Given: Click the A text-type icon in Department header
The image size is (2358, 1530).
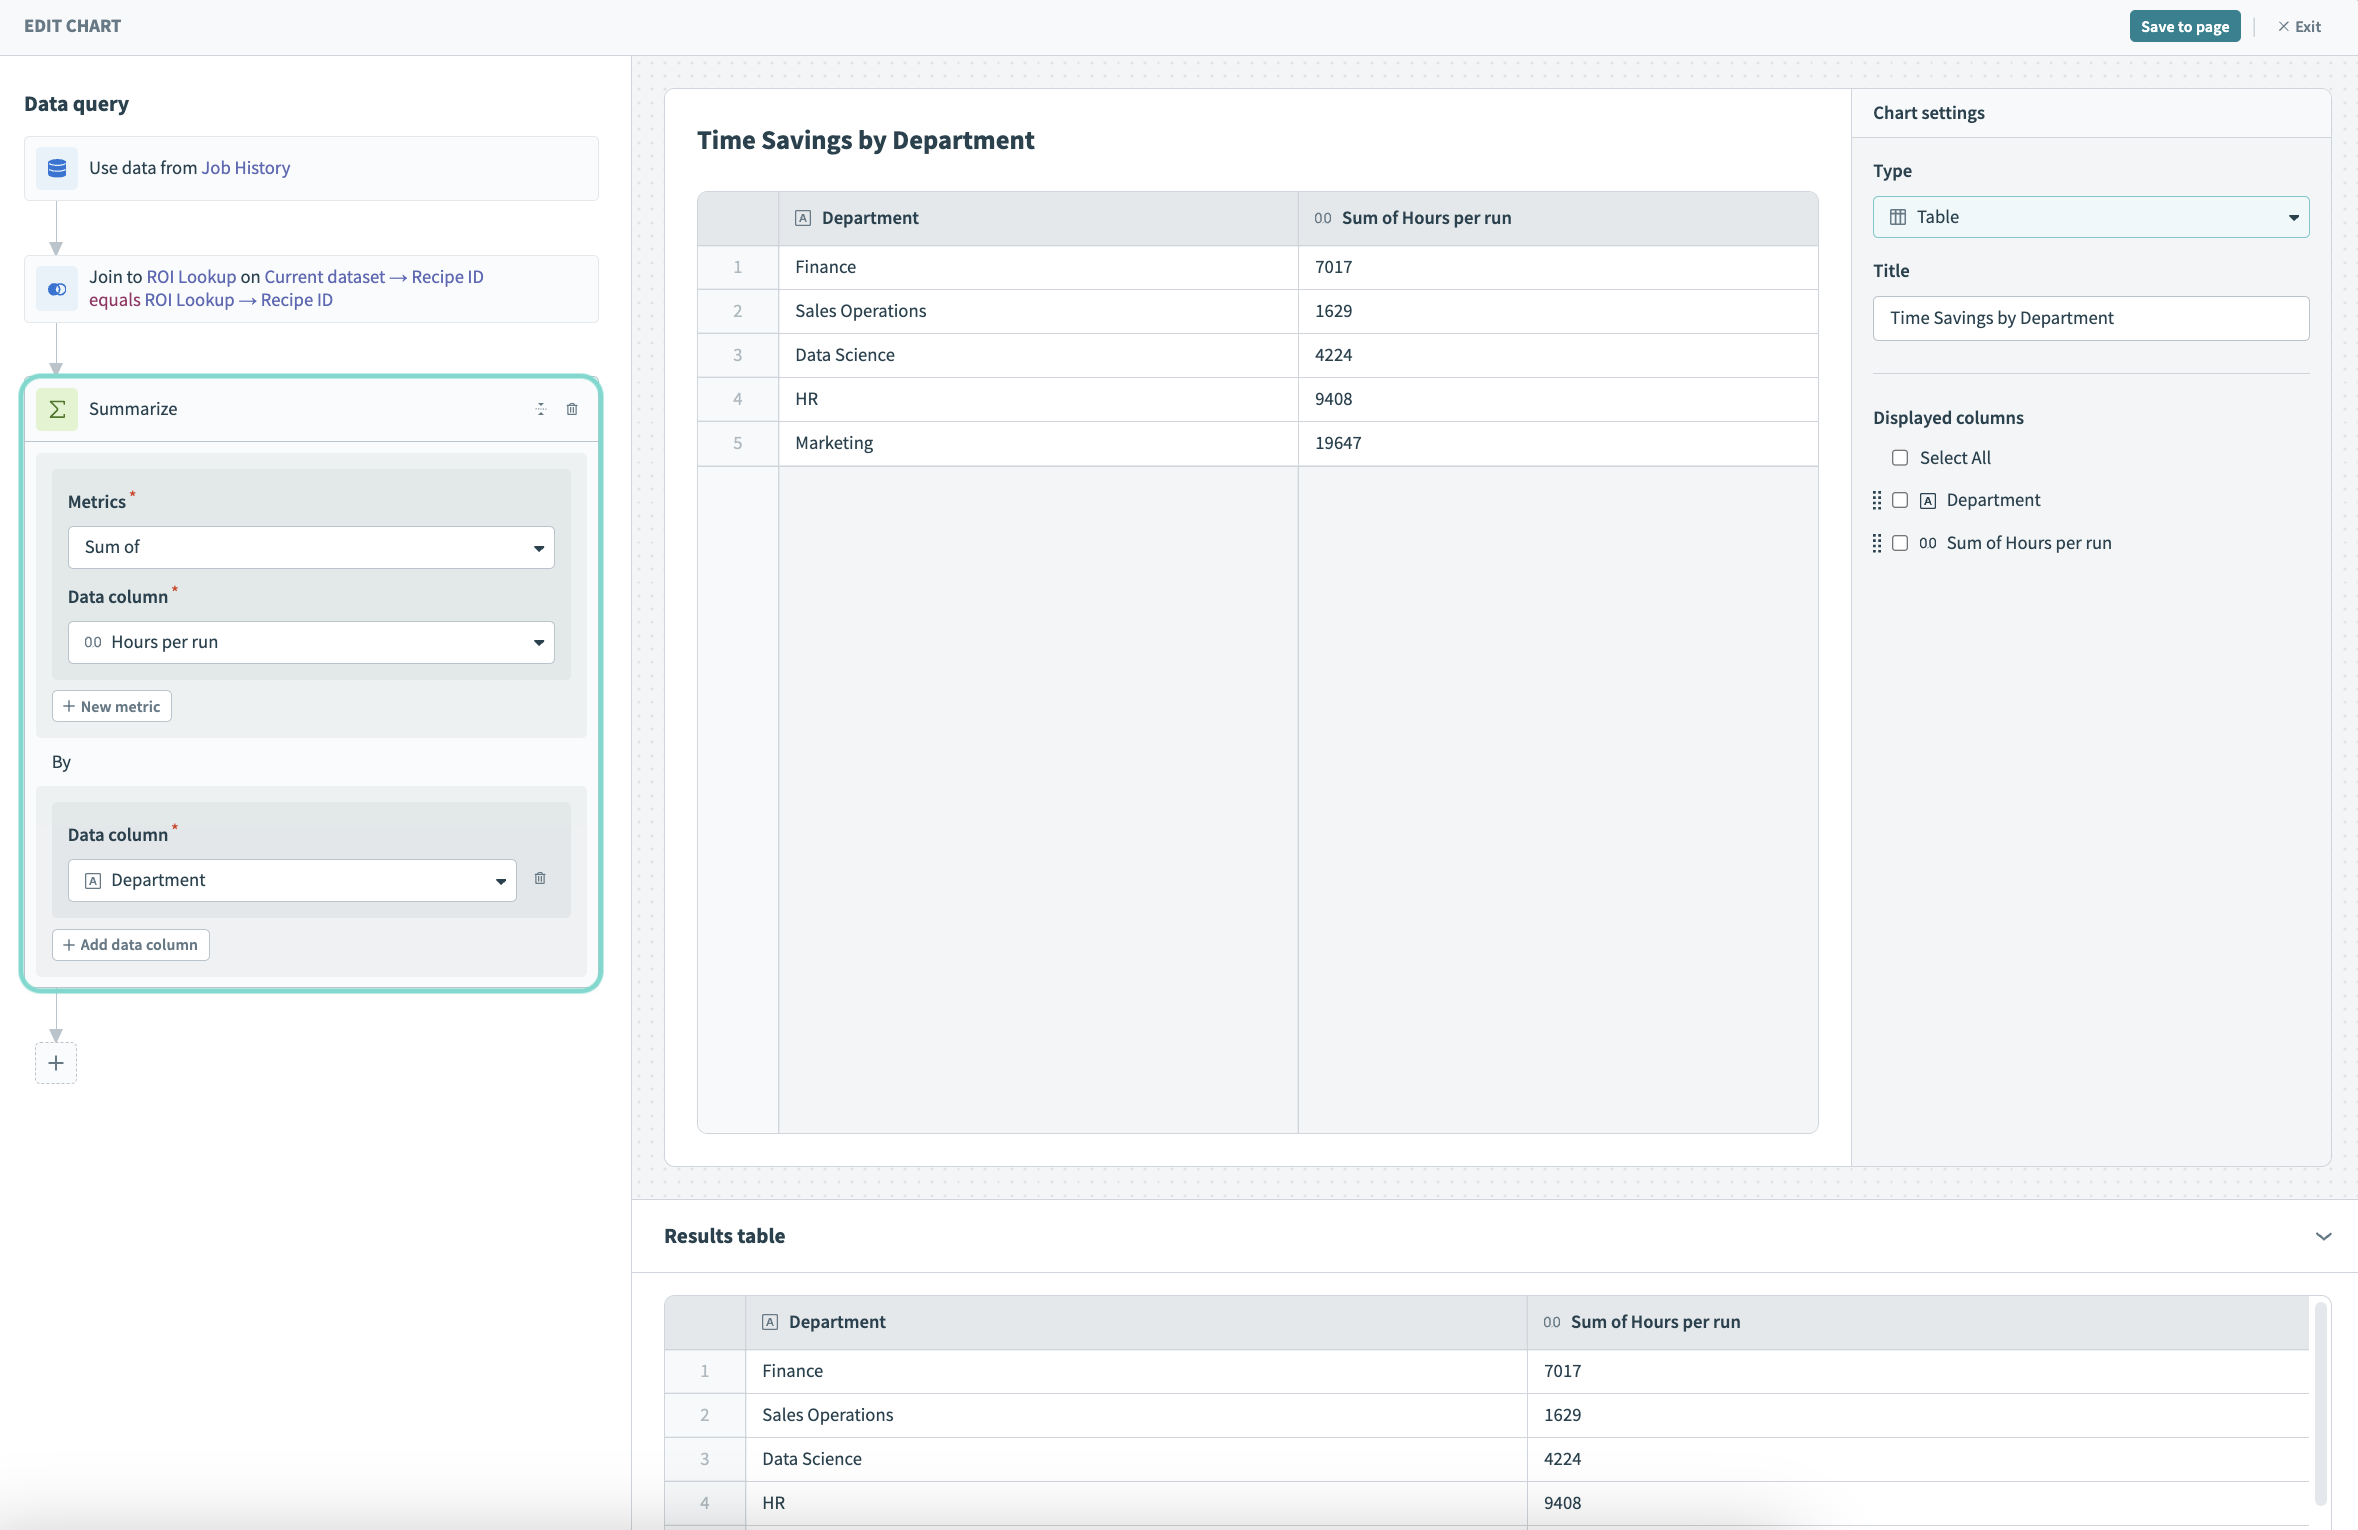Looking at the screenshot, I should point(804,217).
